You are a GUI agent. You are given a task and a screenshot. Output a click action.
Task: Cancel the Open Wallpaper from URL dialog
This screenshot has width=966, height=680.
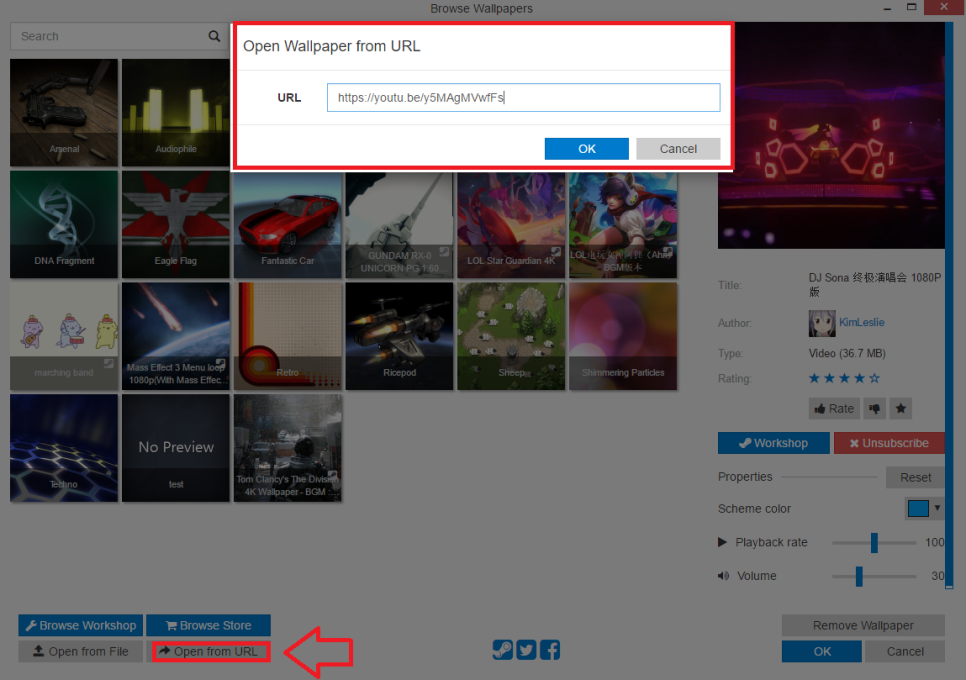pos(678,148)
